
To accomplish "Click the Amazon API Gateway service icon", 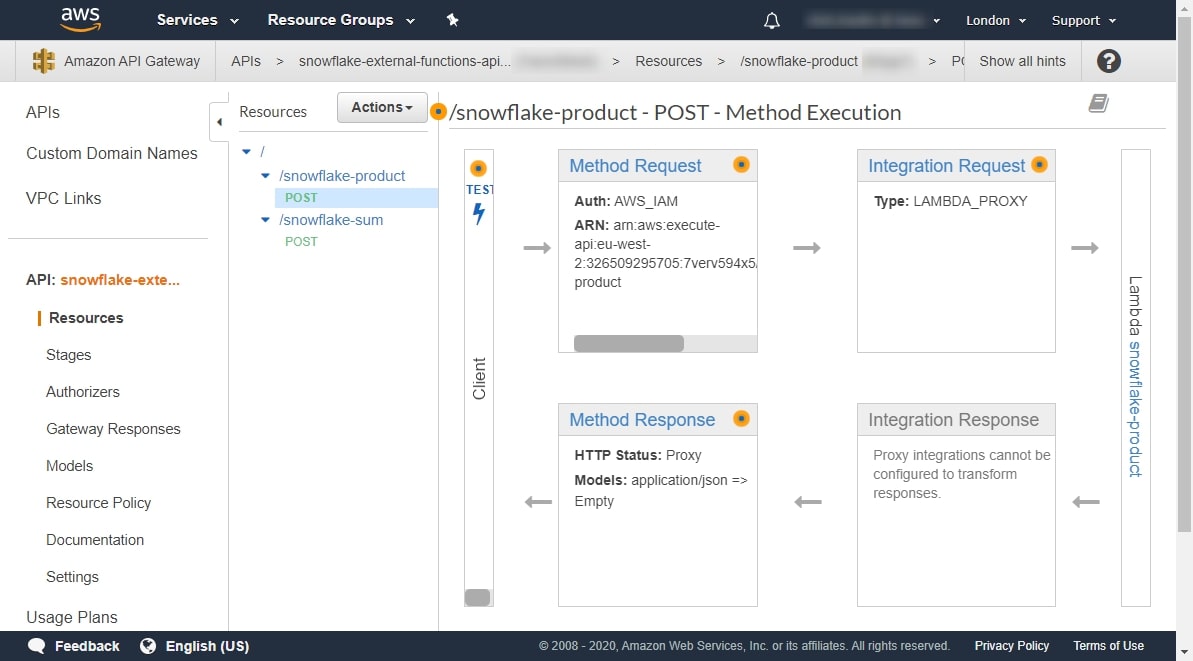I will point(44,61).
